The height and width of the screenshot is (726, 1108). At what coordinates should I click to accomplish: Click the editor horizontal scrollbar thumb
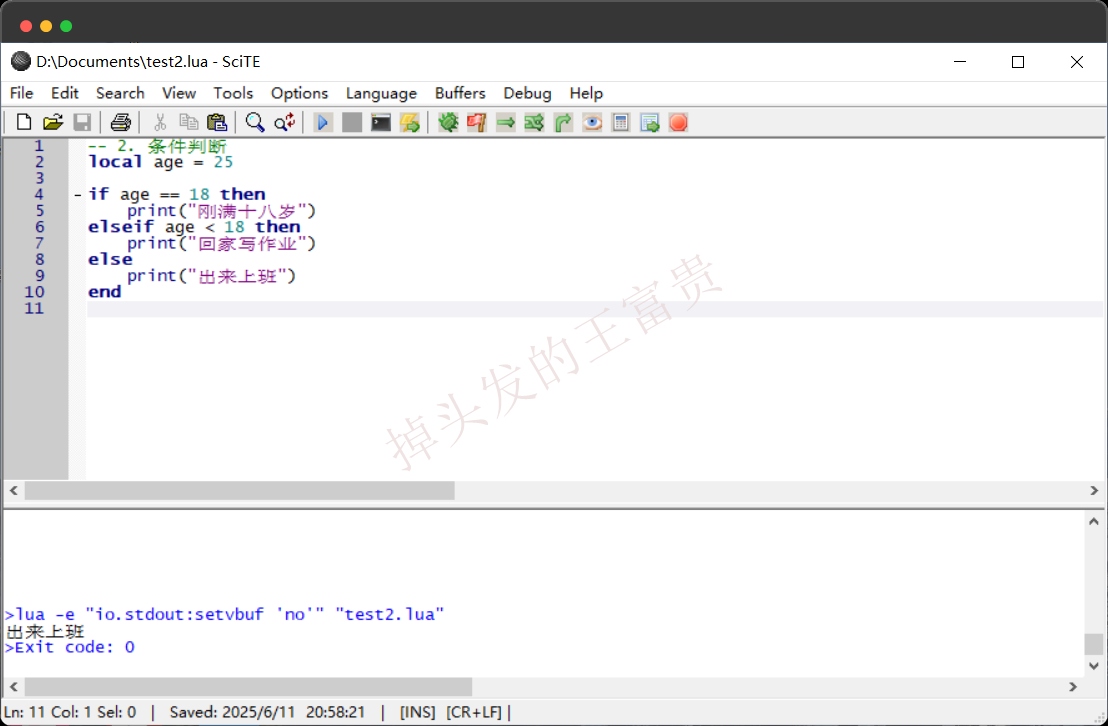[x=240, y=490]
